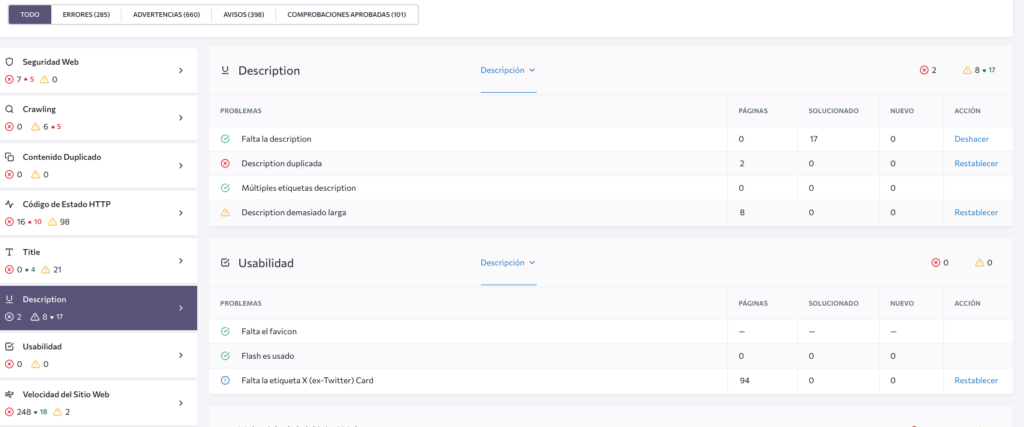Image resolution: width=1024 pixels, height=427 pixels.
Task: Select Velocidad del Sitio Web in sidebar
Action: (99, 403)
